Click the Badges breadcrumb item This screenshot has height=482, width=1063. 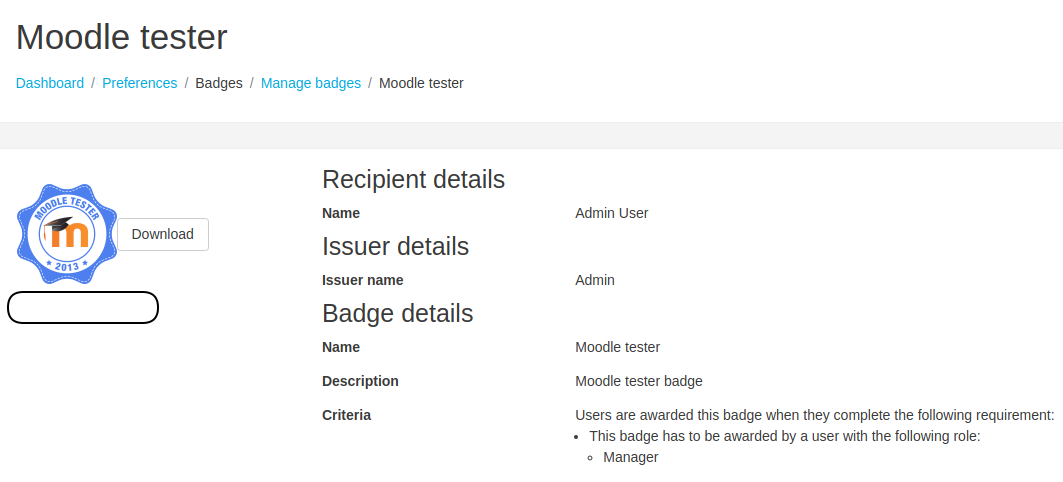click(219, 83)
